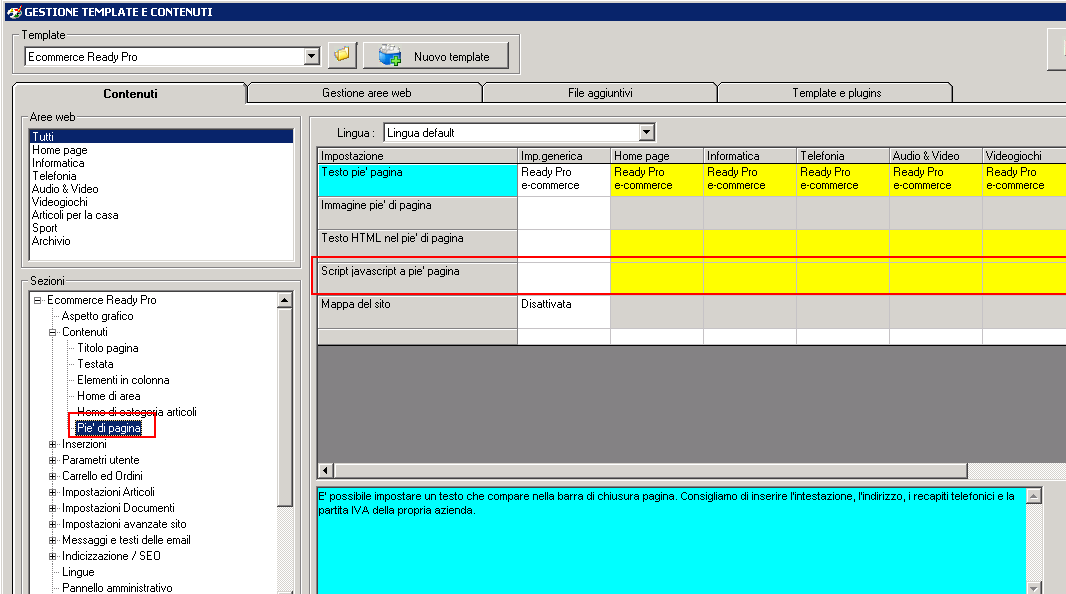Expand the Carrello ed Ordini tree node
Viewport: 1066px width, 594px height.
[52, 476]
